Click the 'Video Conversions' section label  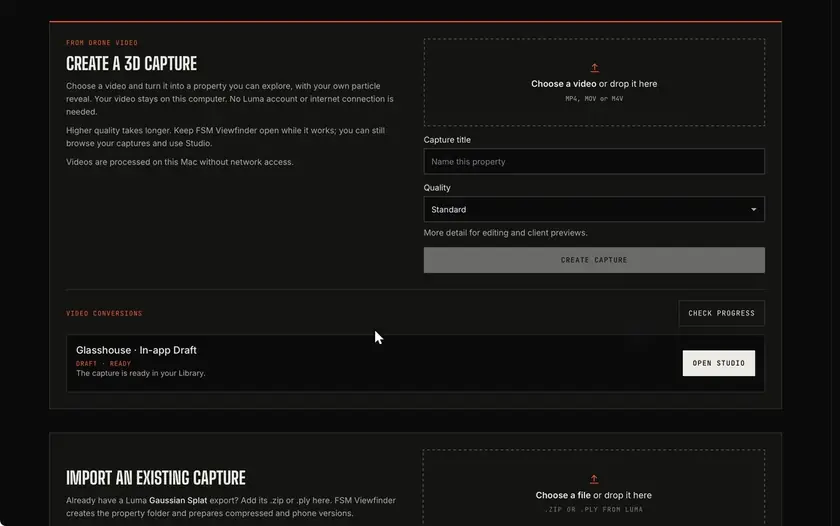click(x=104, y=313)
